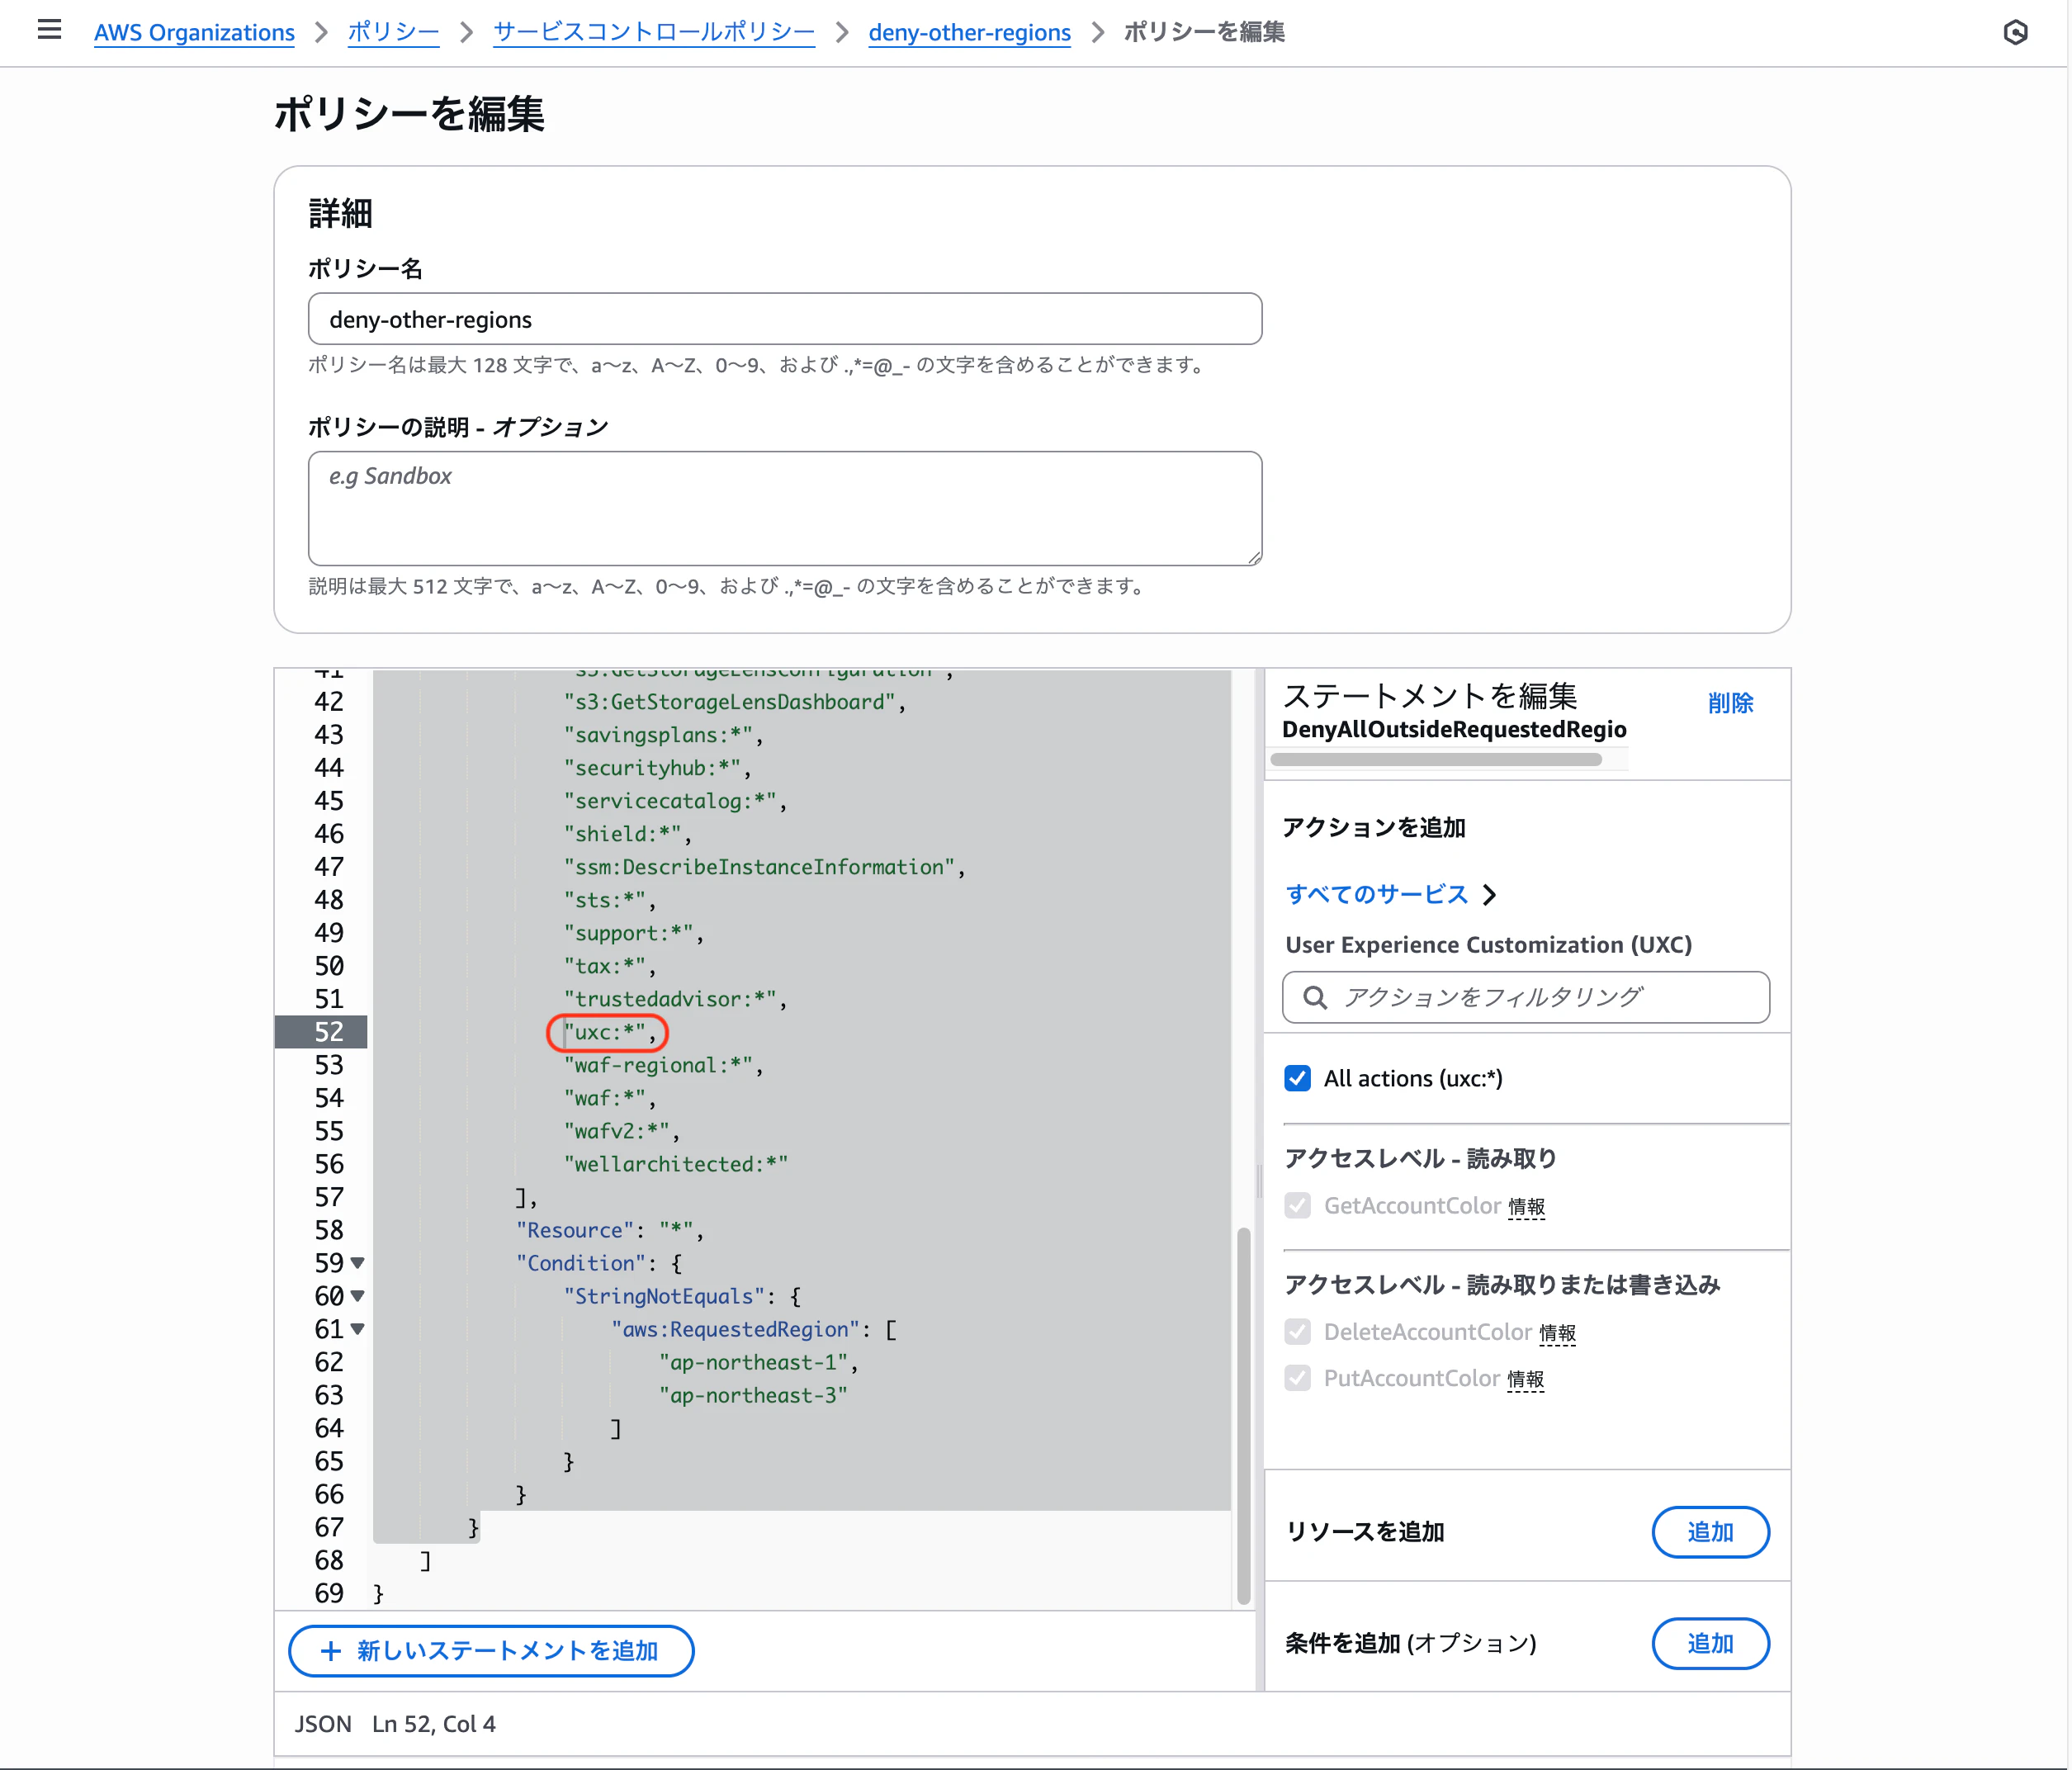Click "wellarchitected:*" on line 56
The image size is (2072, 1770).
676,1164
